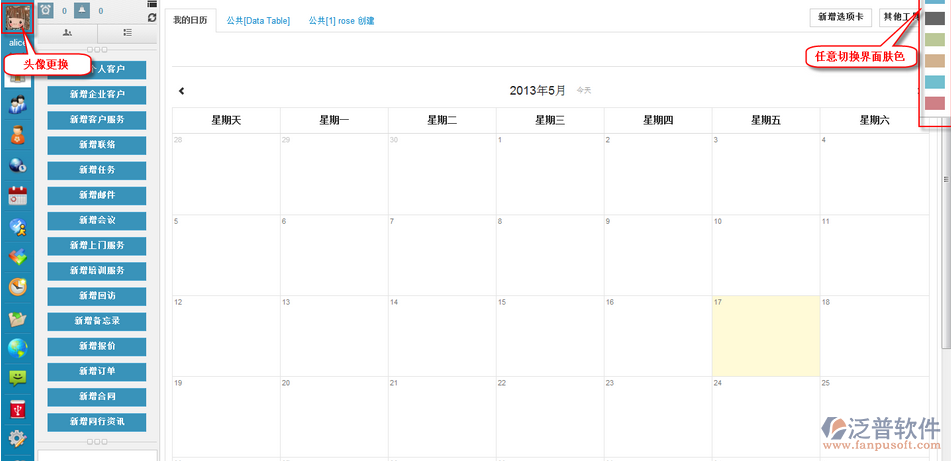
Task: Switch to 公共[Data Table] tab
Action: point(258,21)
